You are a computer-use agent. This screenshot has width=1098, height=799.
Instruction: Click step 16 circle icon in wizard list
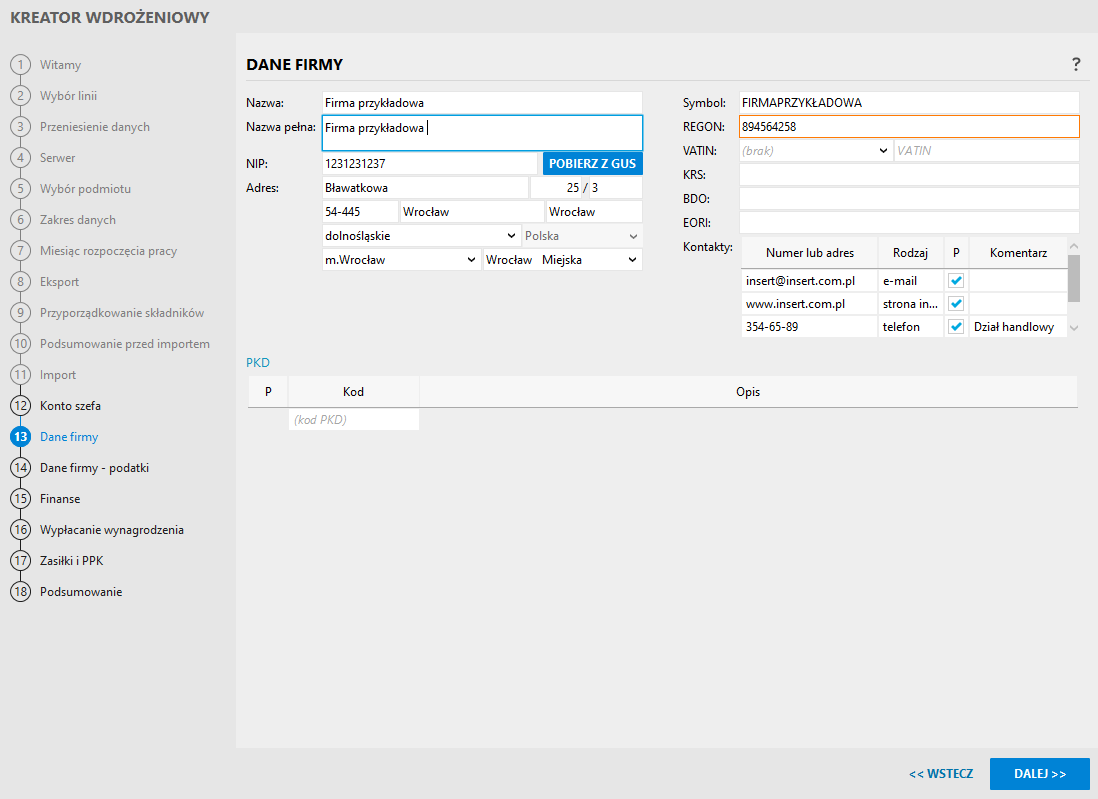point(20,530)
